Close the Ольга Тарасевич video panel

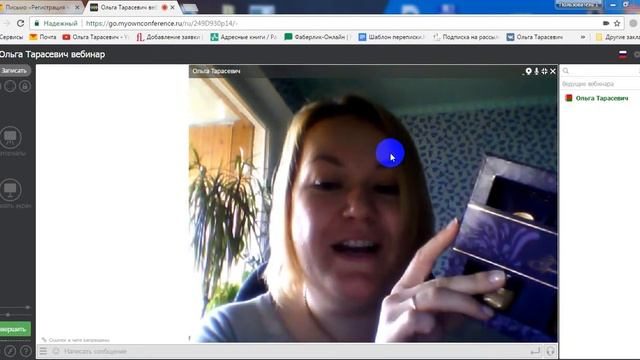pos(553,71)
